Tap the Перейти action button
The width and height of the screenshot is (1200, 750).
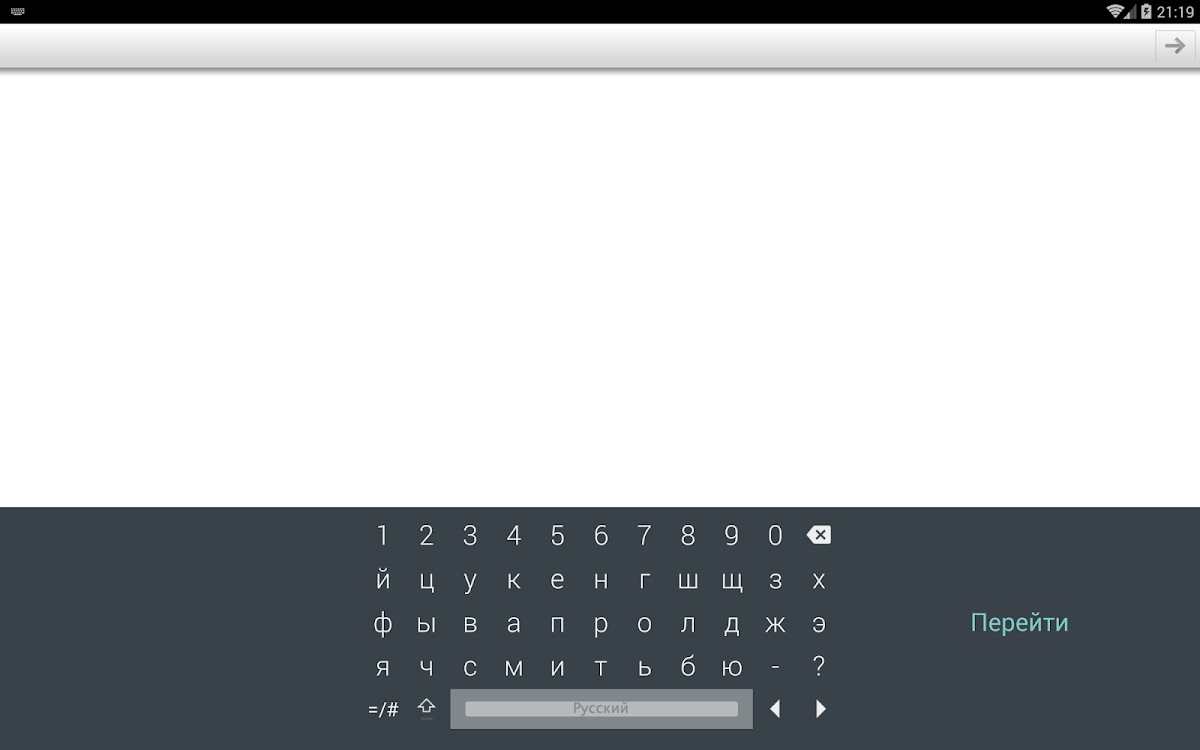pos(1019,623)
